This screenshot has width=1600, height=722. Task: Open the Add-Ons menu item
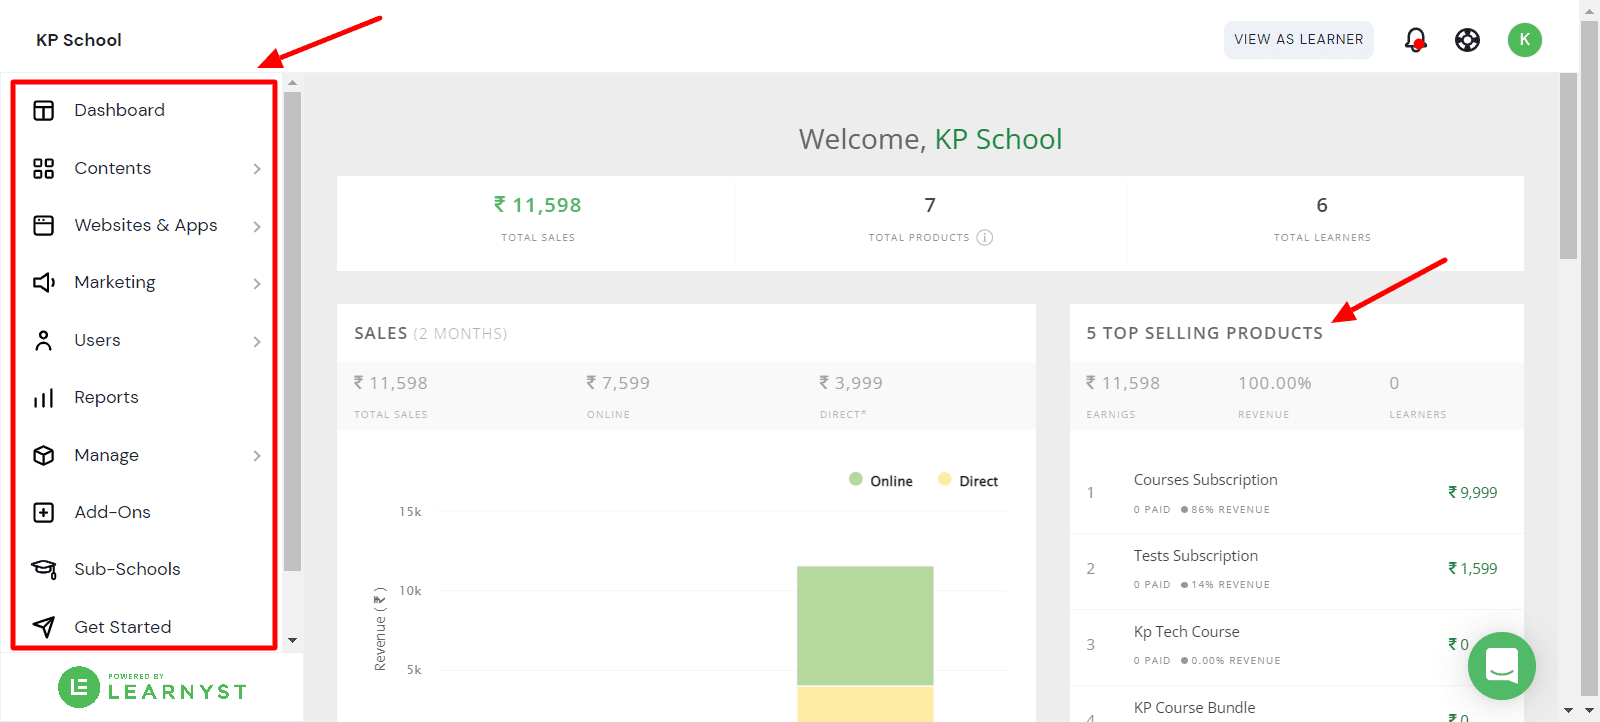click(112, 512)
